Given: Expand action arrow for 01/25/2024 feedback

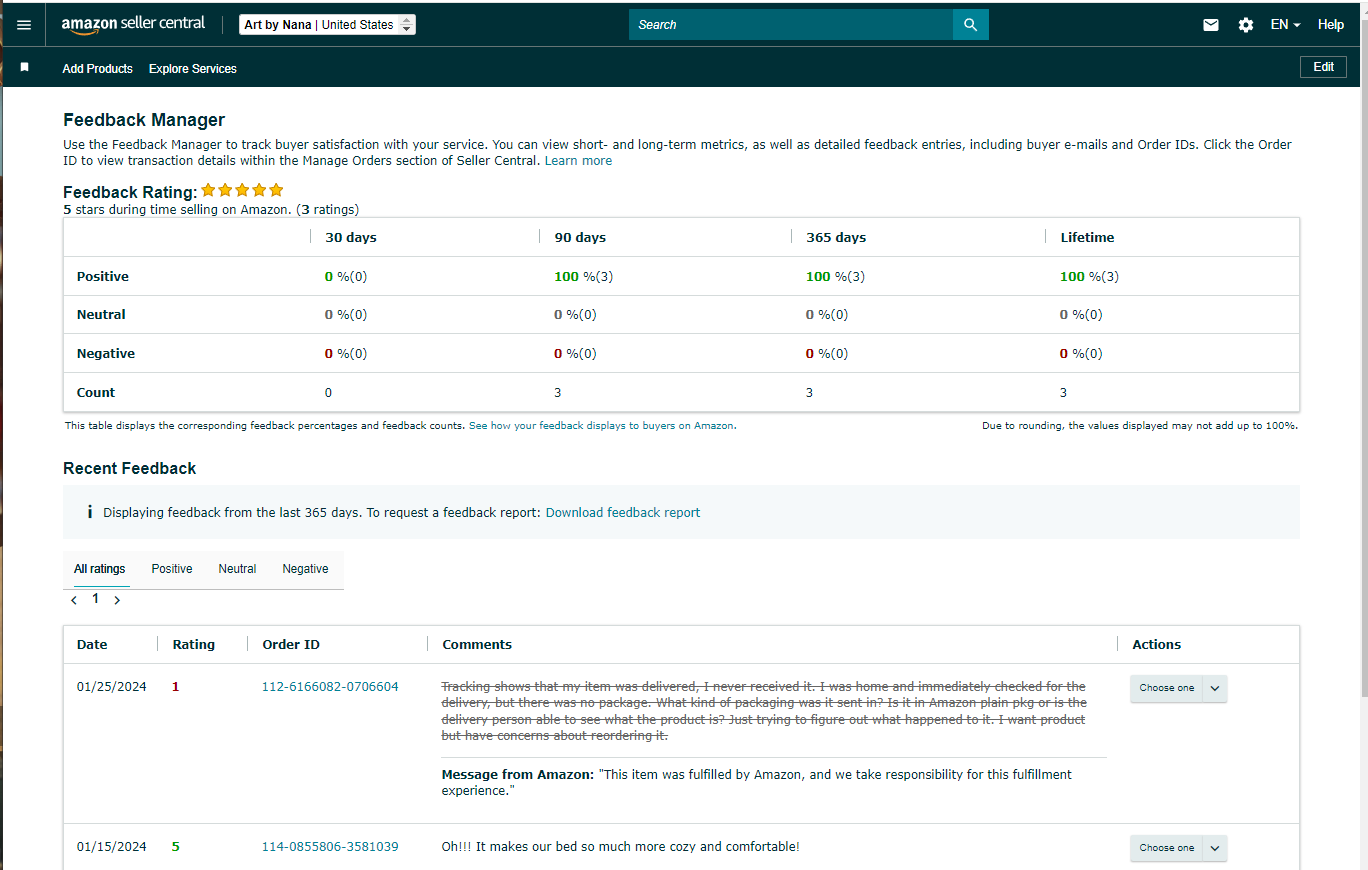Looking at the screenshot, I should click(x=1215, y=688).
